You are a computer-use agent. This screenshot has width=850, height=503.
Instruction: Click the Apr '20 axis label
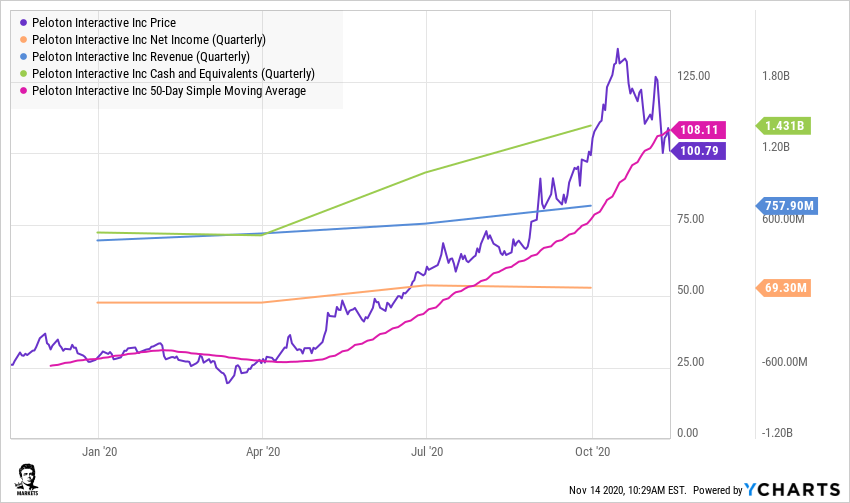[263, 452]
